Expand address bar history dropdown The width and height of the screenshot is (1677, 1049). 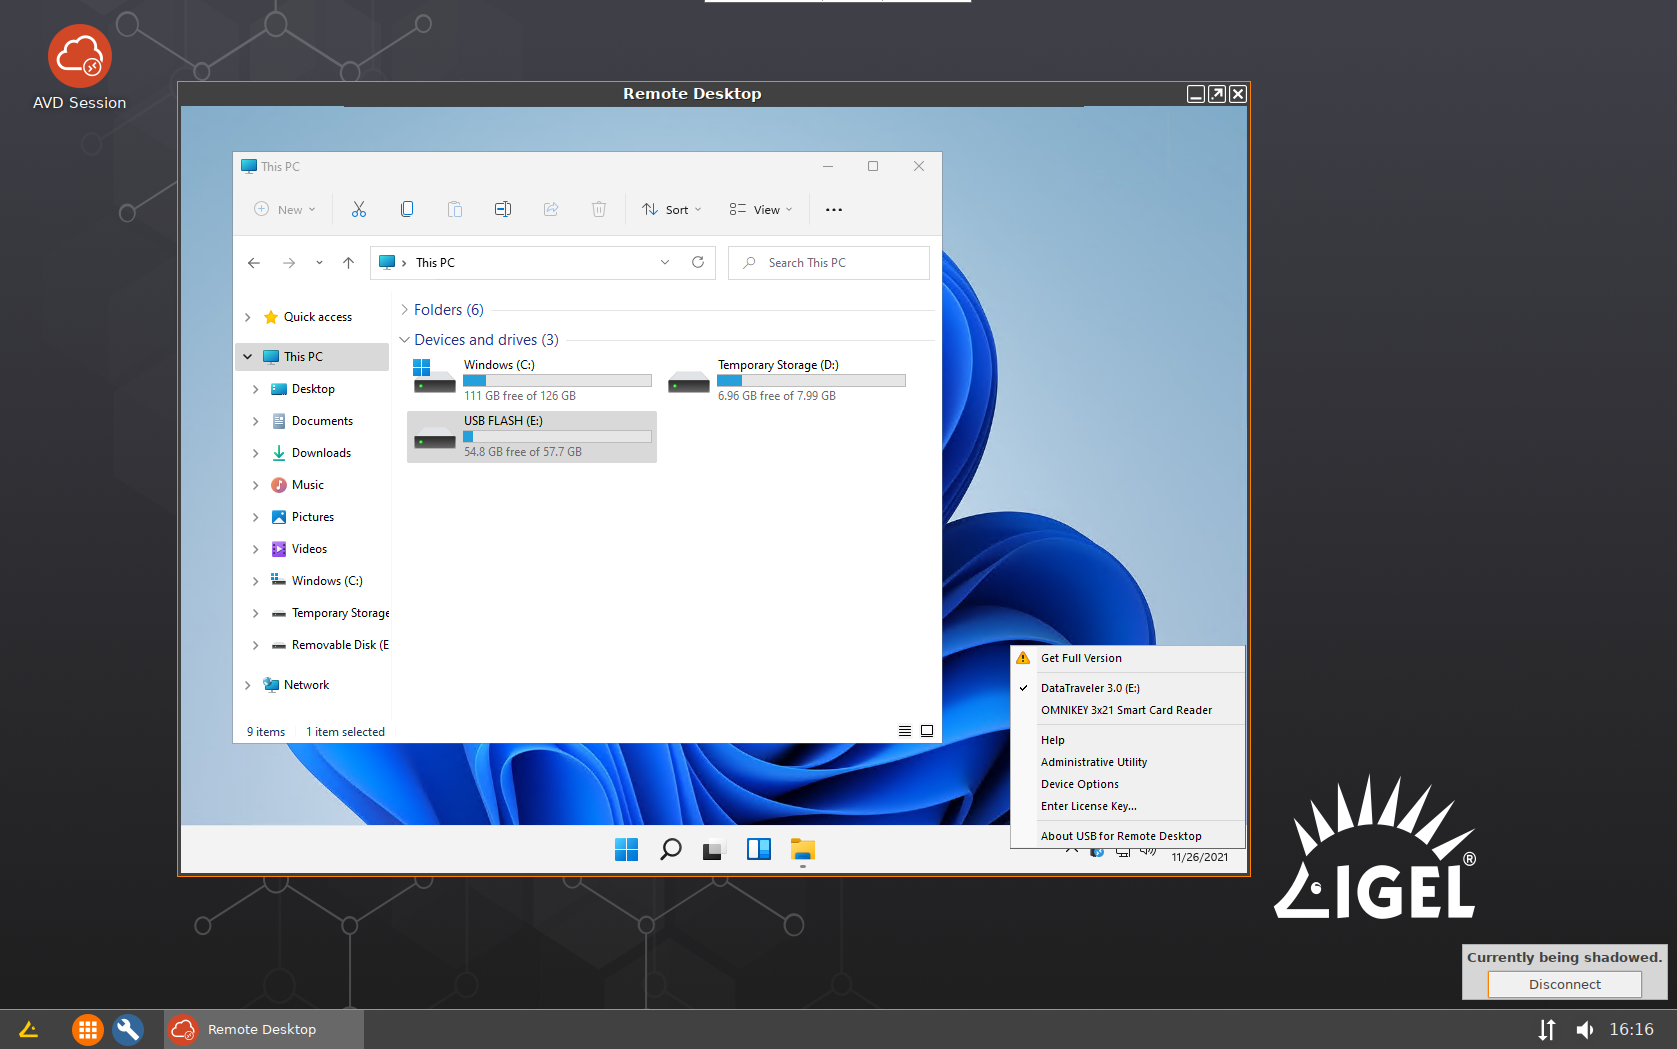point(665,262)
